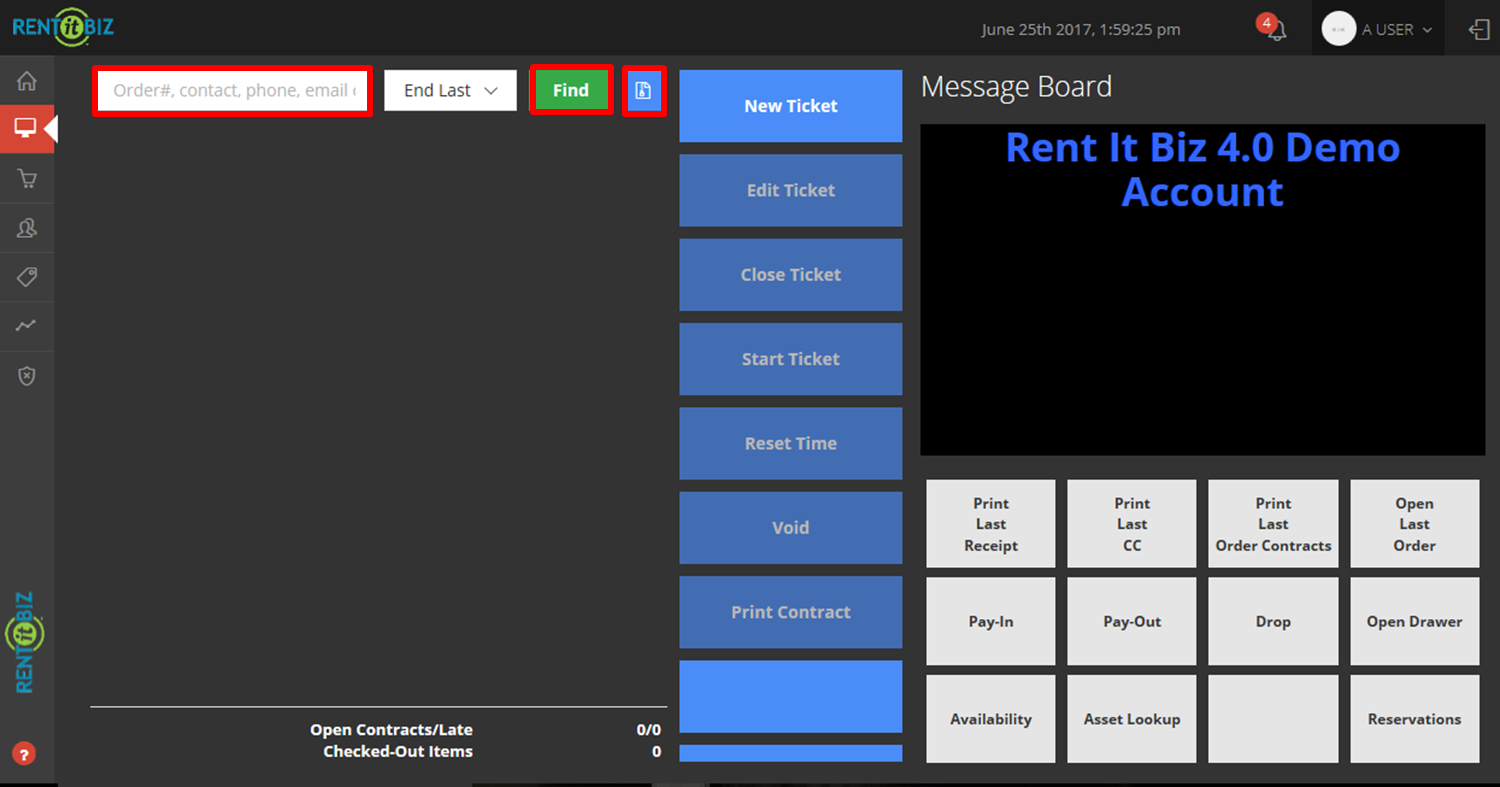The image size is (1500, 787).
Task: Click the date and time display
Action: [x=1081, y=30]
